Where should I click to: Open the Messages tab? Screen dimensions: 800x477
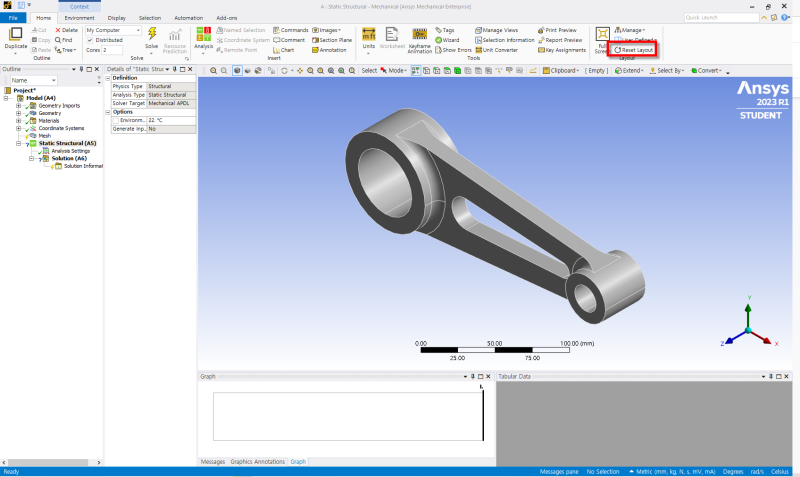(213, 462)
